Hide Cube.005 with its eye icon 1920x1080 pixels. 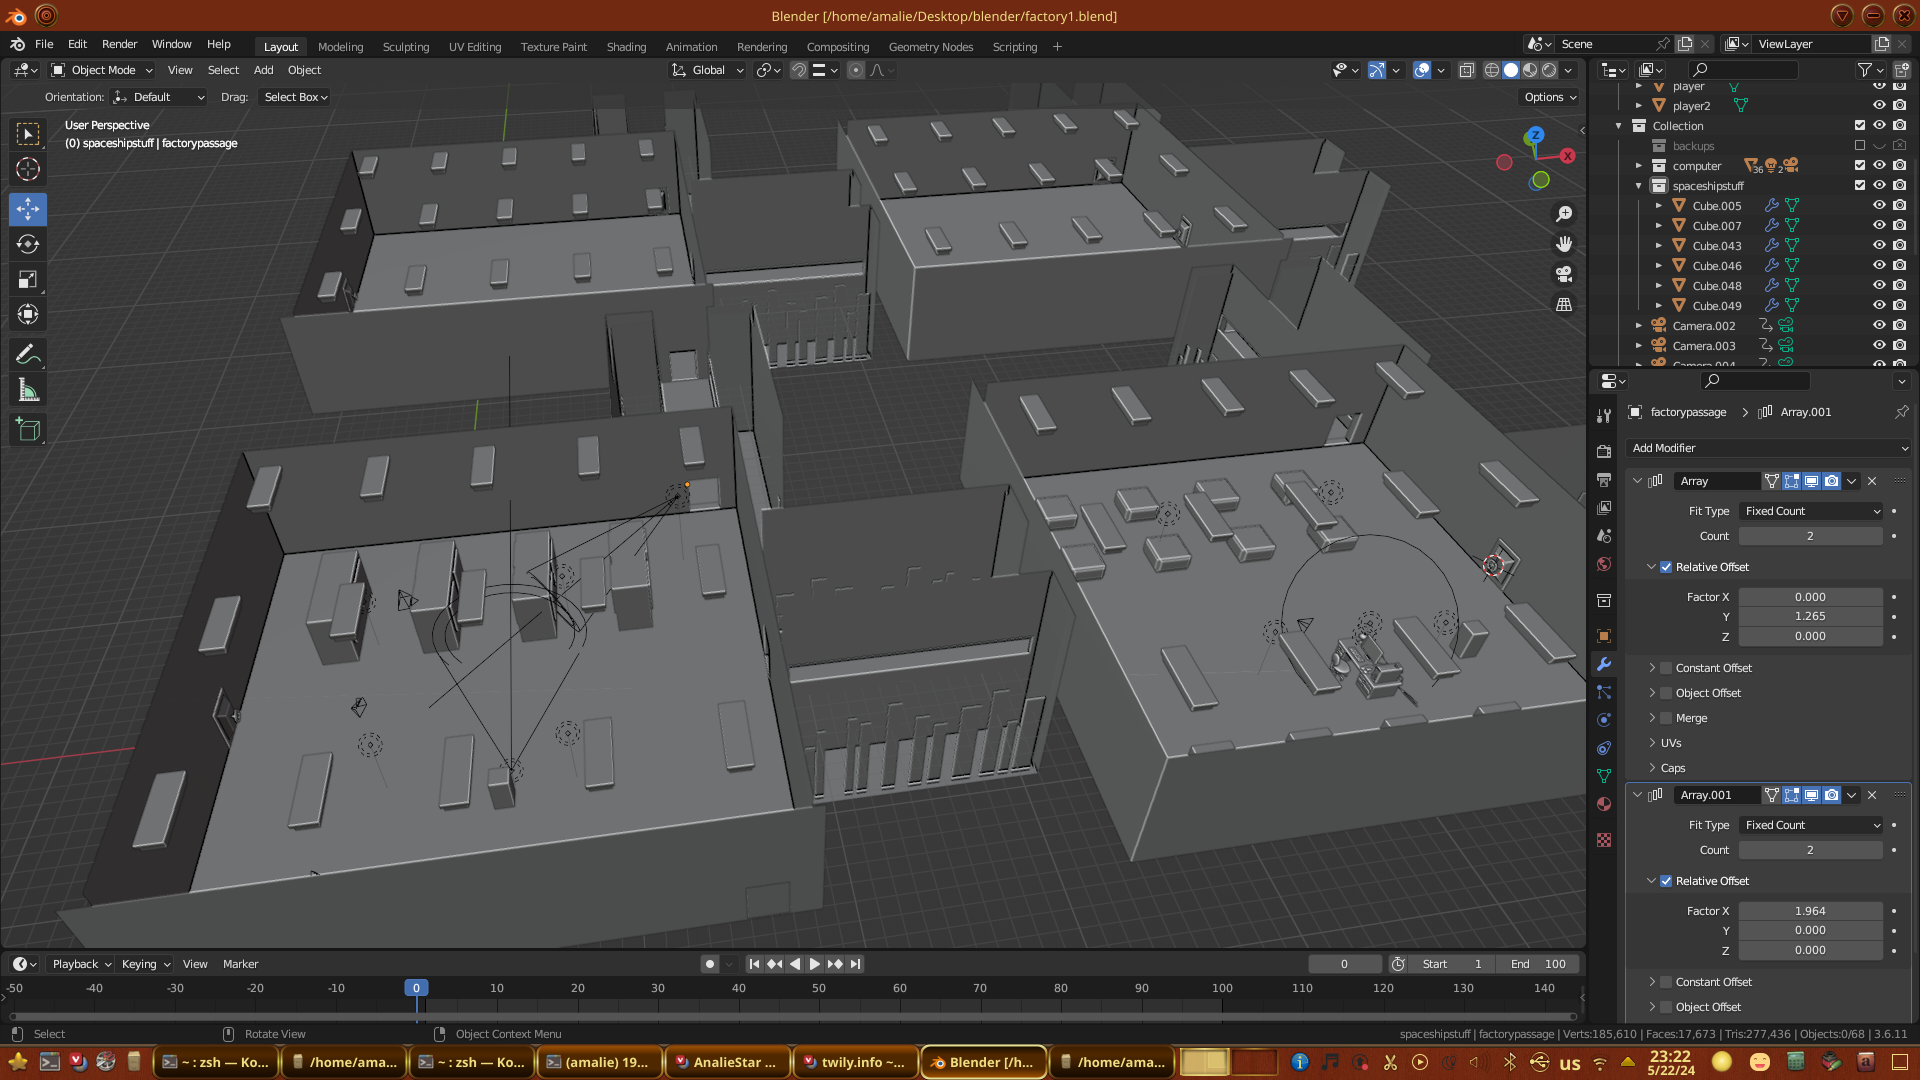pos(1879,206)
